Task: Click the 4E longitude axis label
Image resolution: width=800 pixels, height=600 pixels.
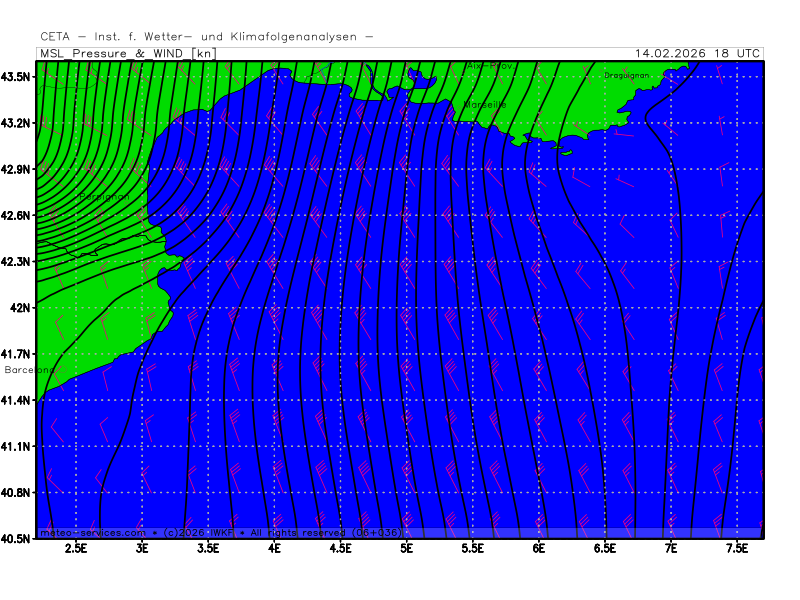Action: 274,548
